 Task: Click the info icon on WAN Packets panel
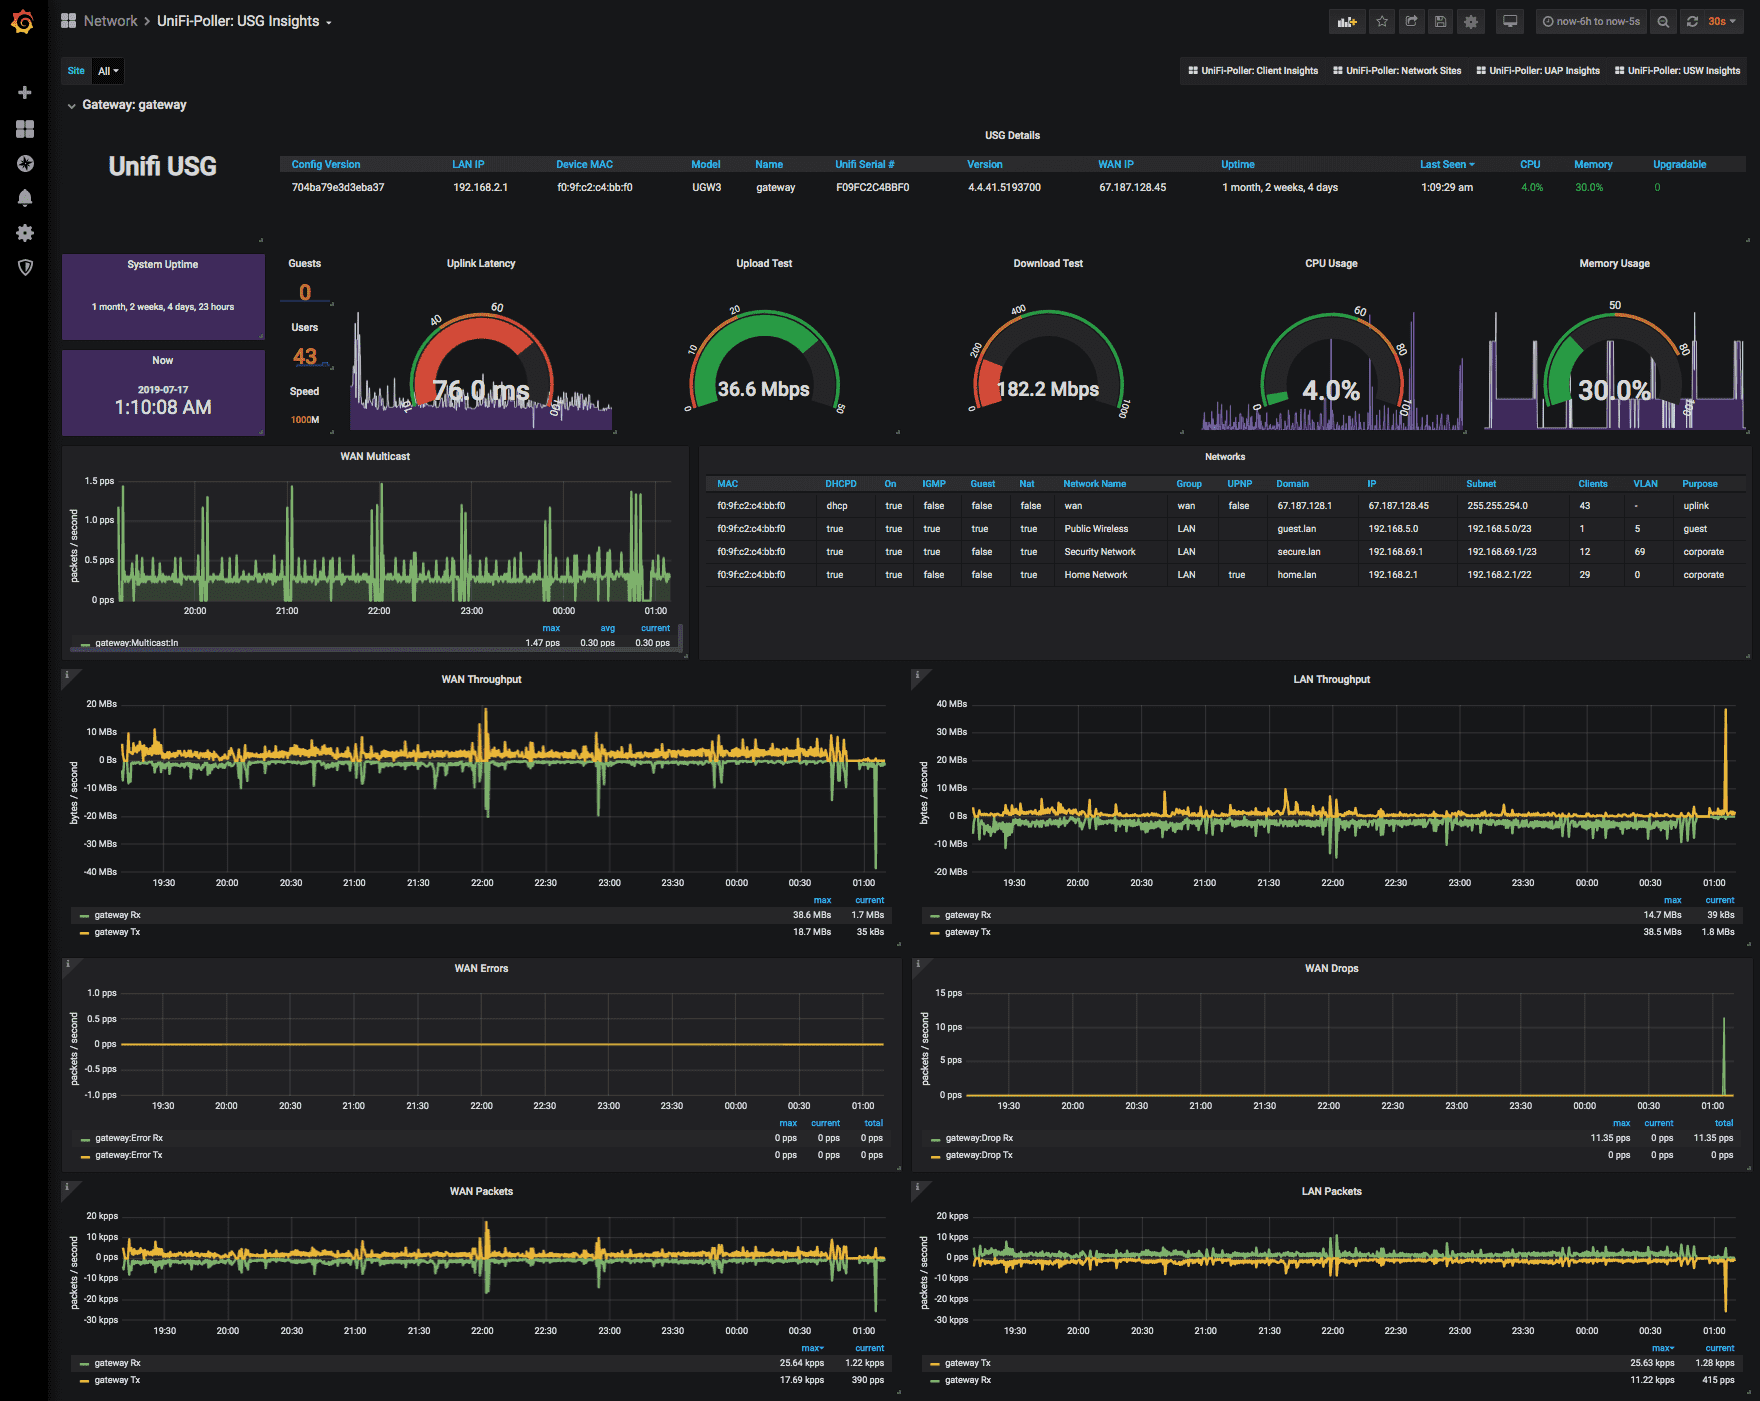67,1187
